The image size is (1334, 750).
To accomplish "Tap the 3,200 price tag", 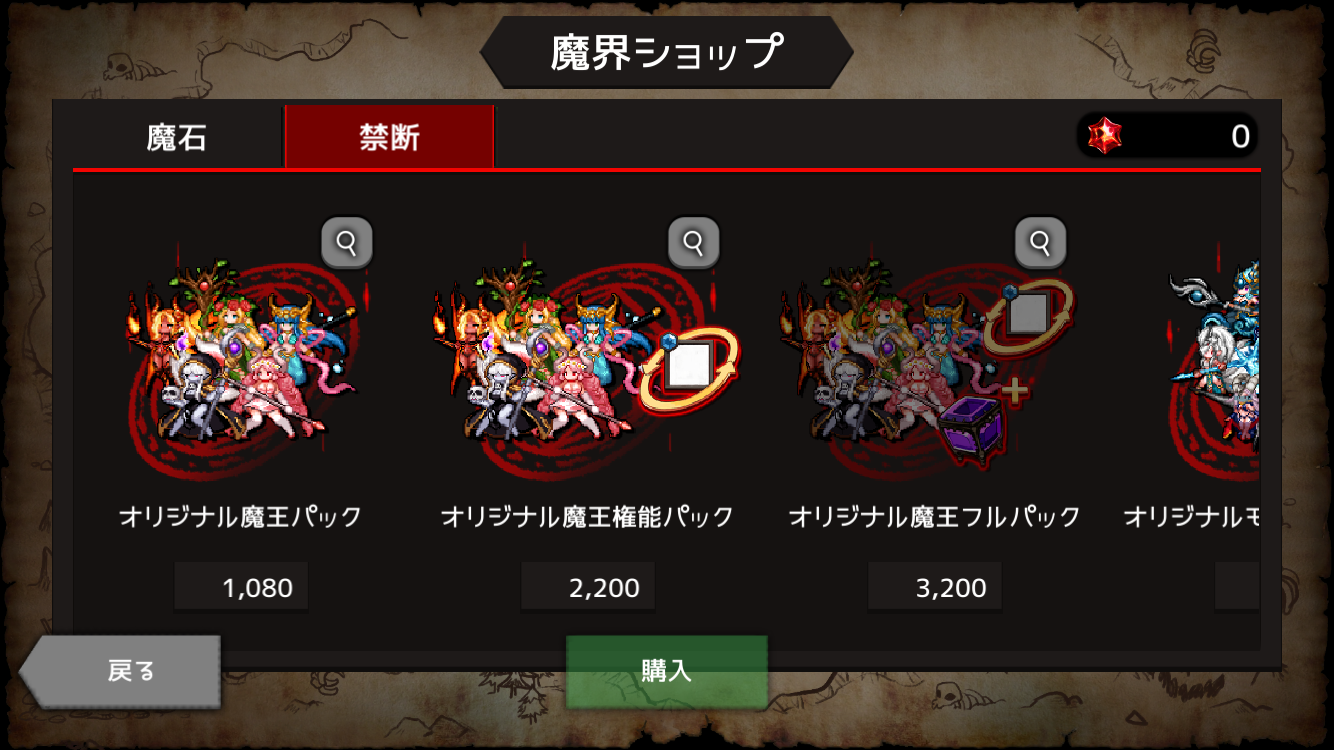I will (x=935, y=587).
